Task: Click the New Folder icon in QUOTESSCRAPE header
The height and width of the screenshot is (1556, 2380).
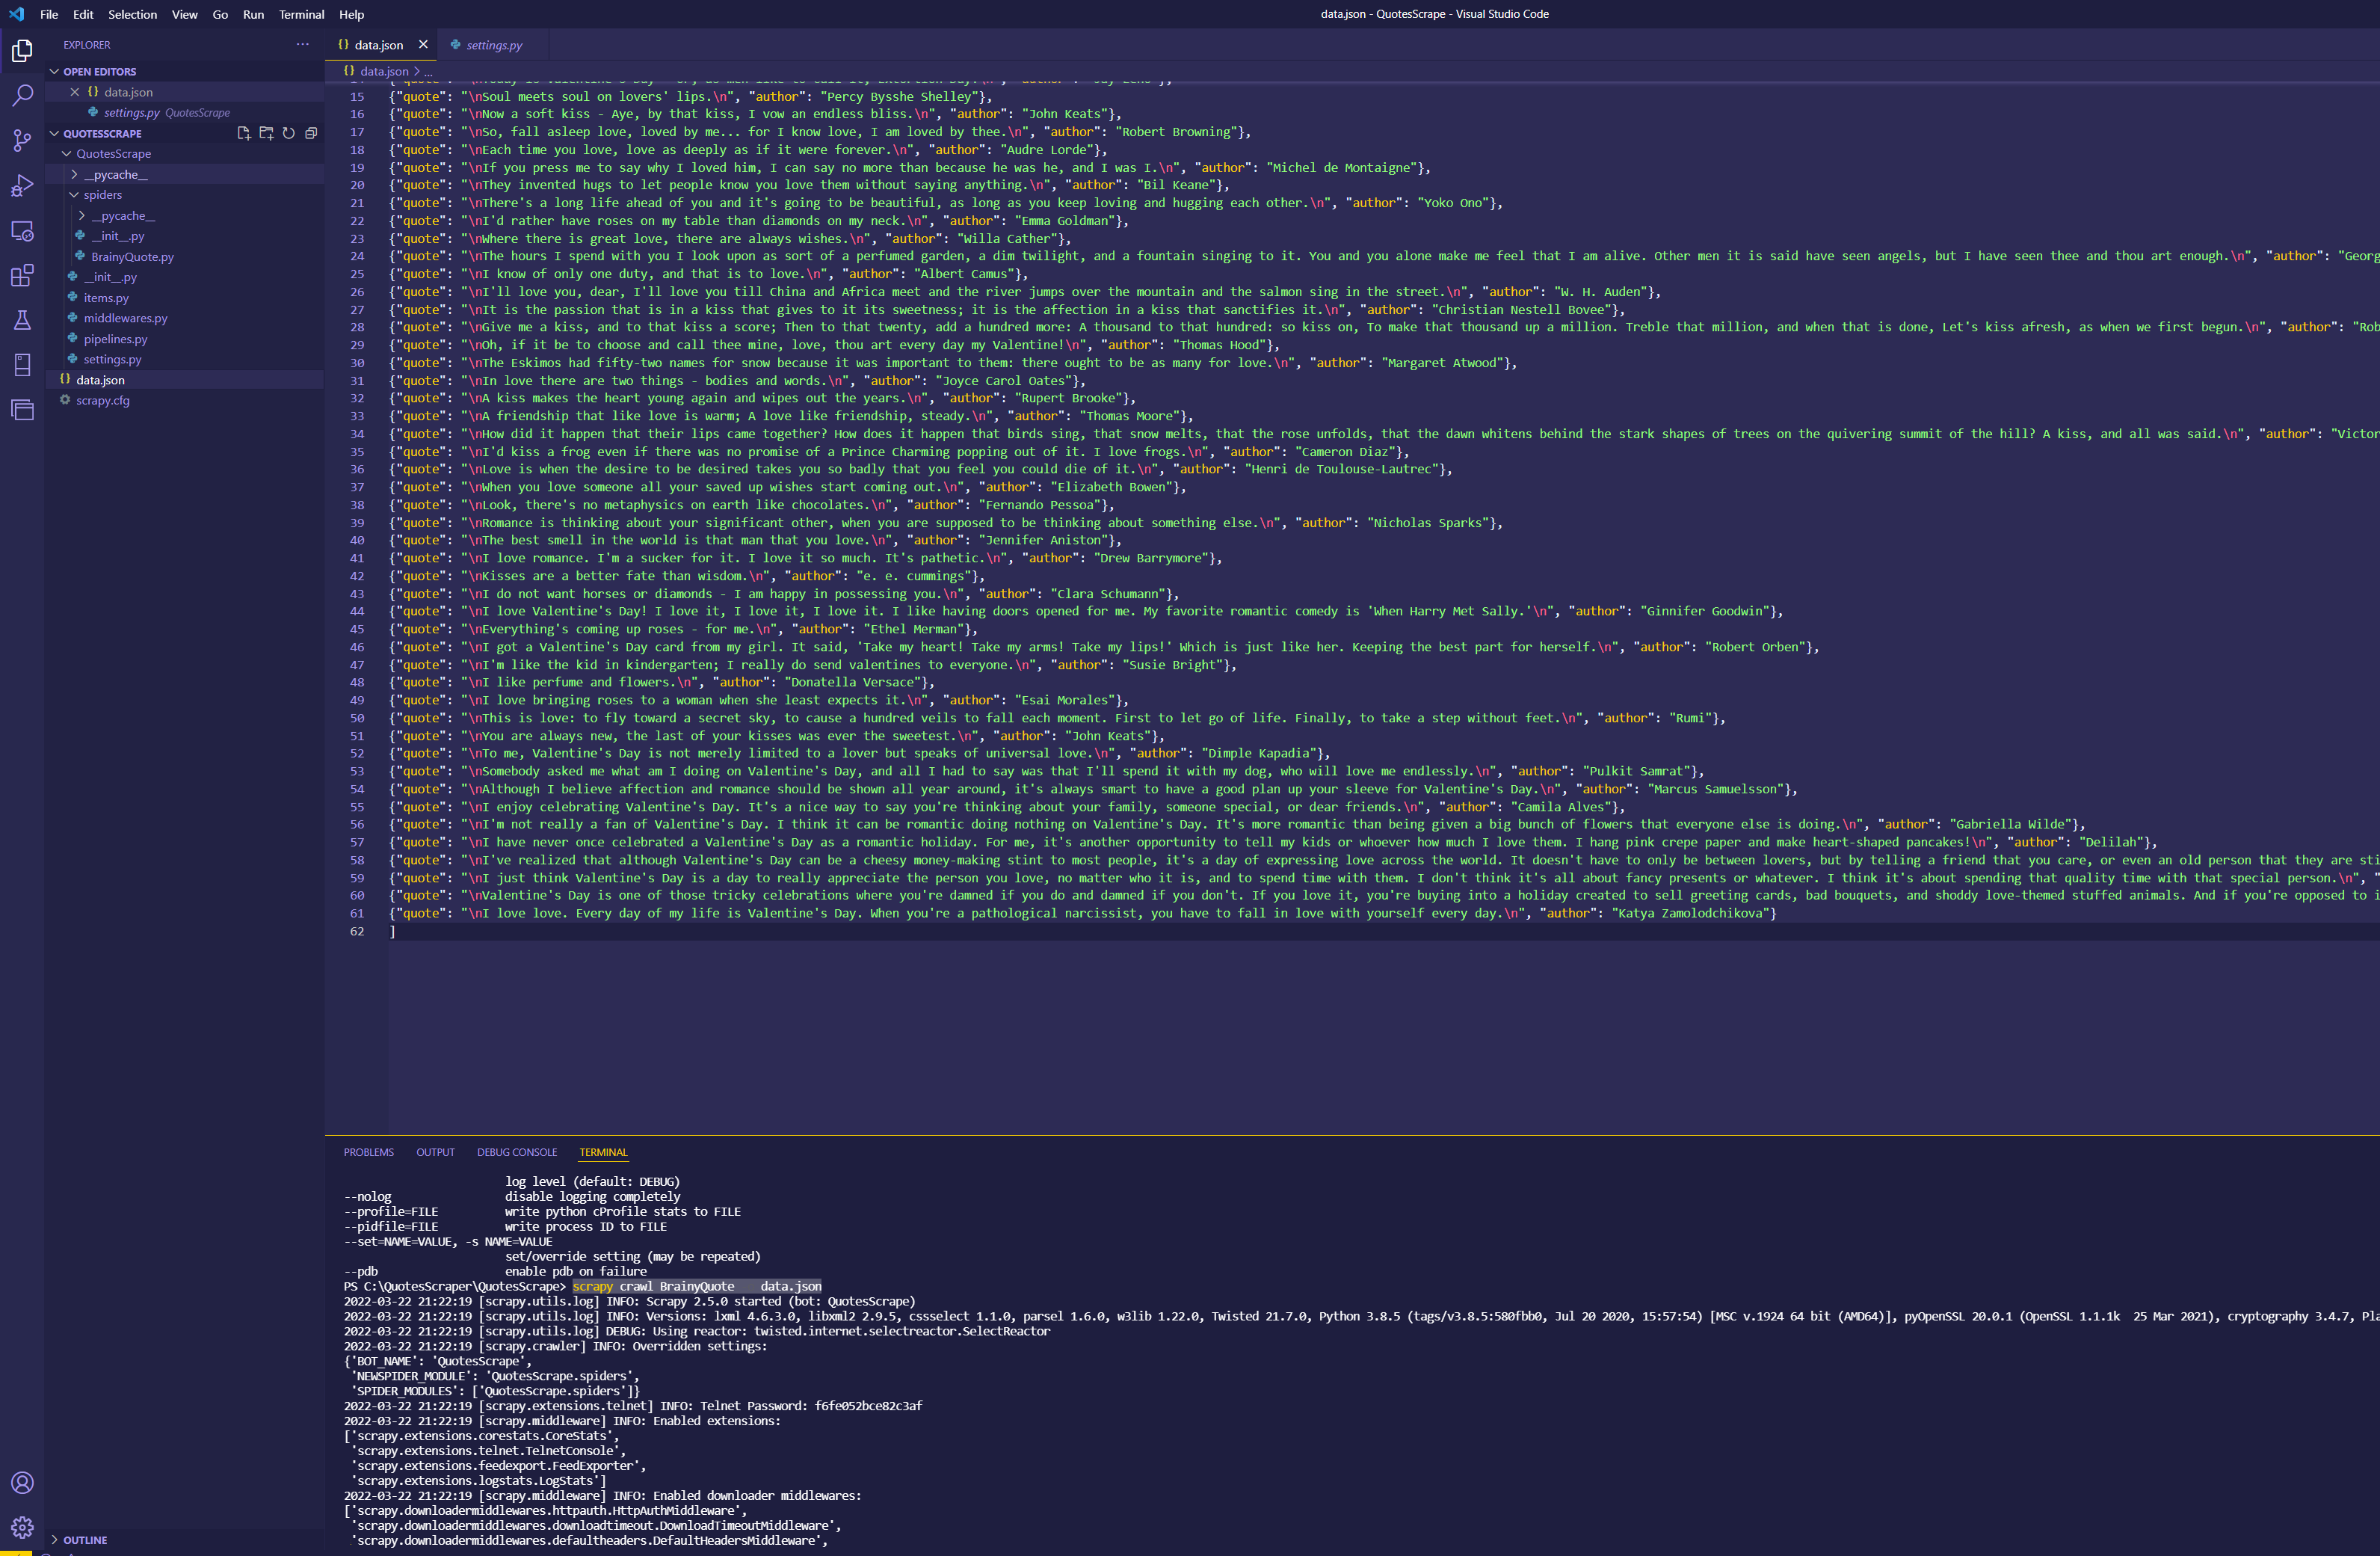Action: coord(266,133)
